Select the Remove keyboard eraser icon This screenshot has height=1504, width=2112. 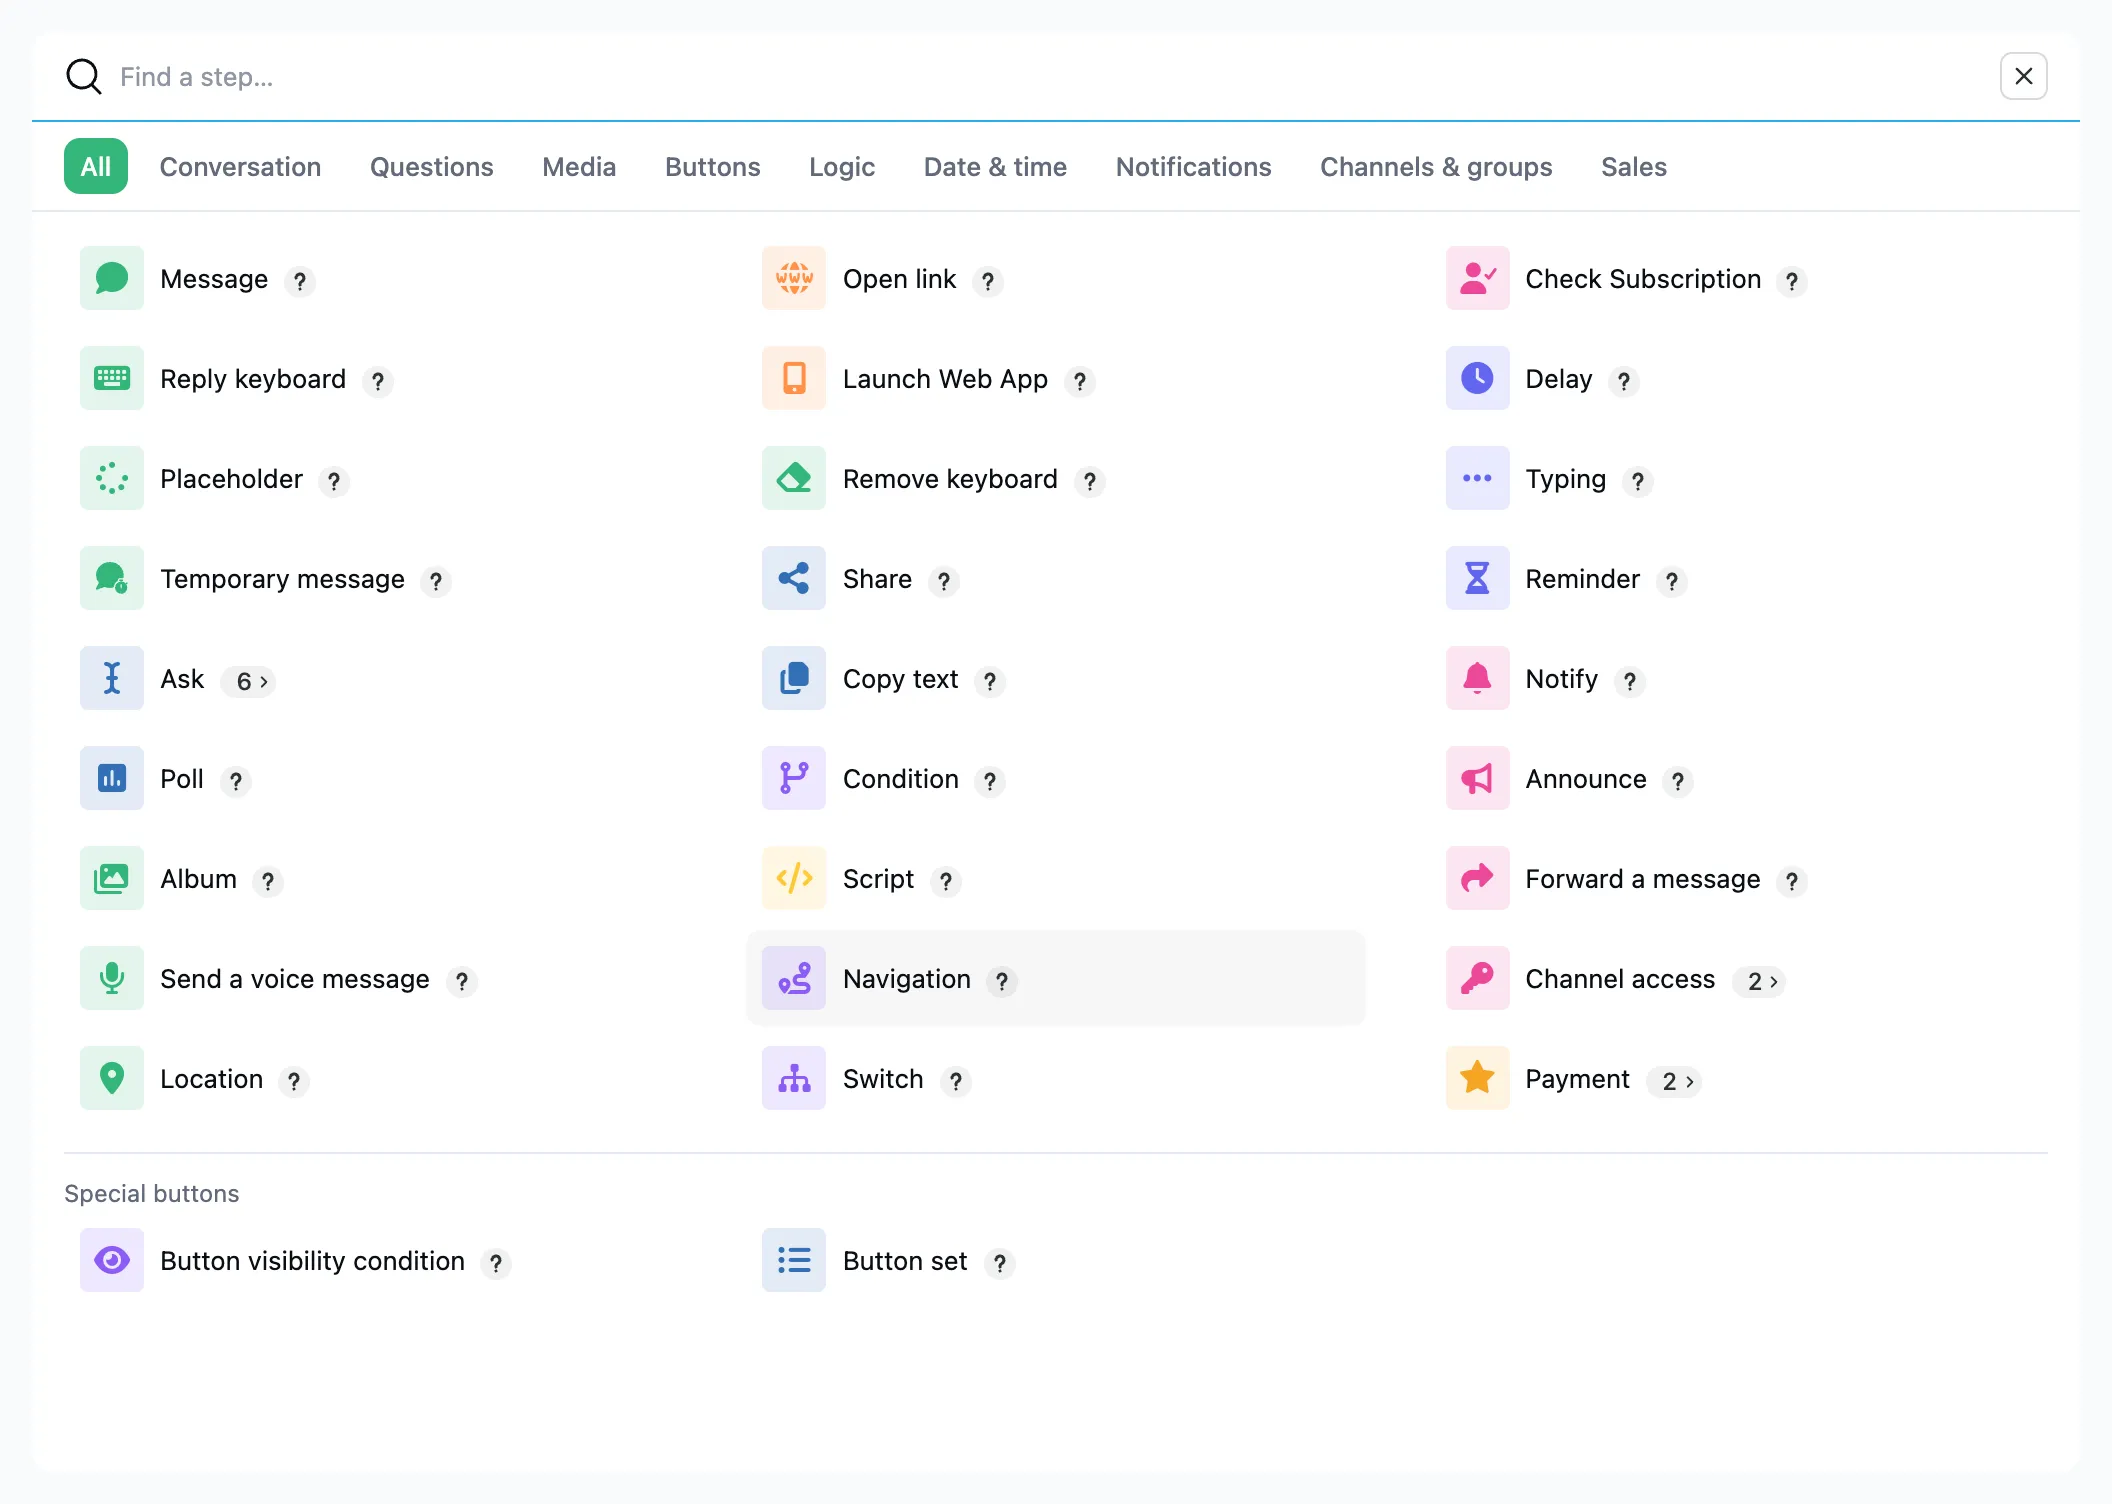point(794,478)
